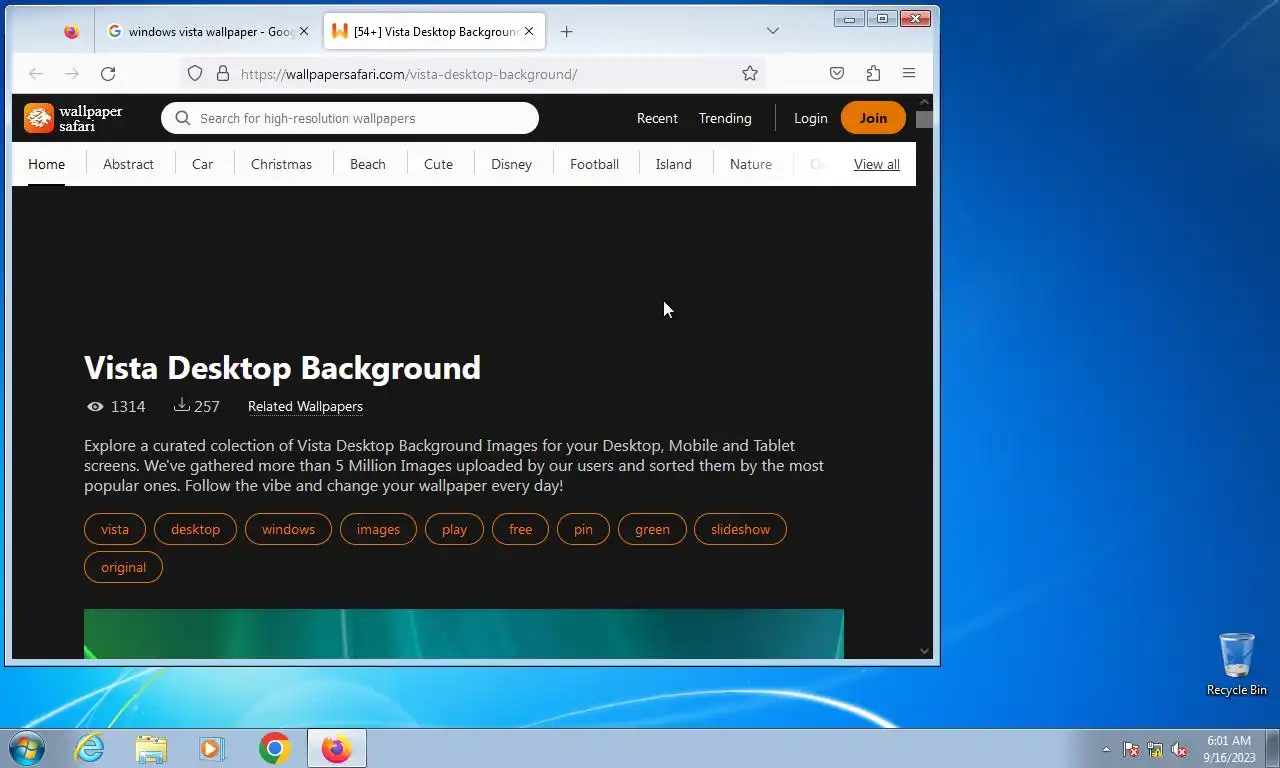Screen dimensions: 1280x768
Task: Open the Disney category
Action: (511, 164)
